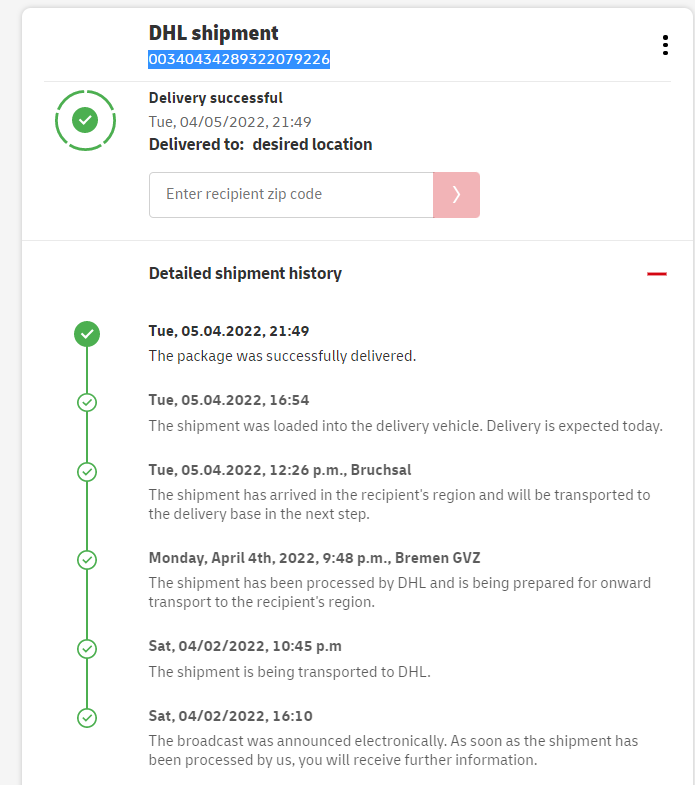Screen dimensions: 695x785
Task: Open the three-dot shipment options menu
Action: [x=665, y=45]
